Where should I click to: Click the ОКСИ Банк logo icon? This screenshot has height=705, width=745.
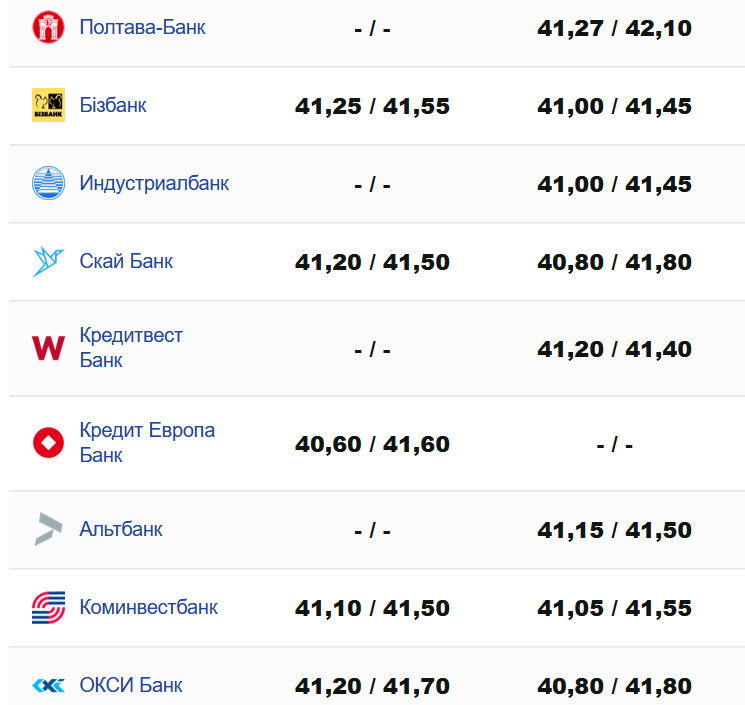(48, 686)
